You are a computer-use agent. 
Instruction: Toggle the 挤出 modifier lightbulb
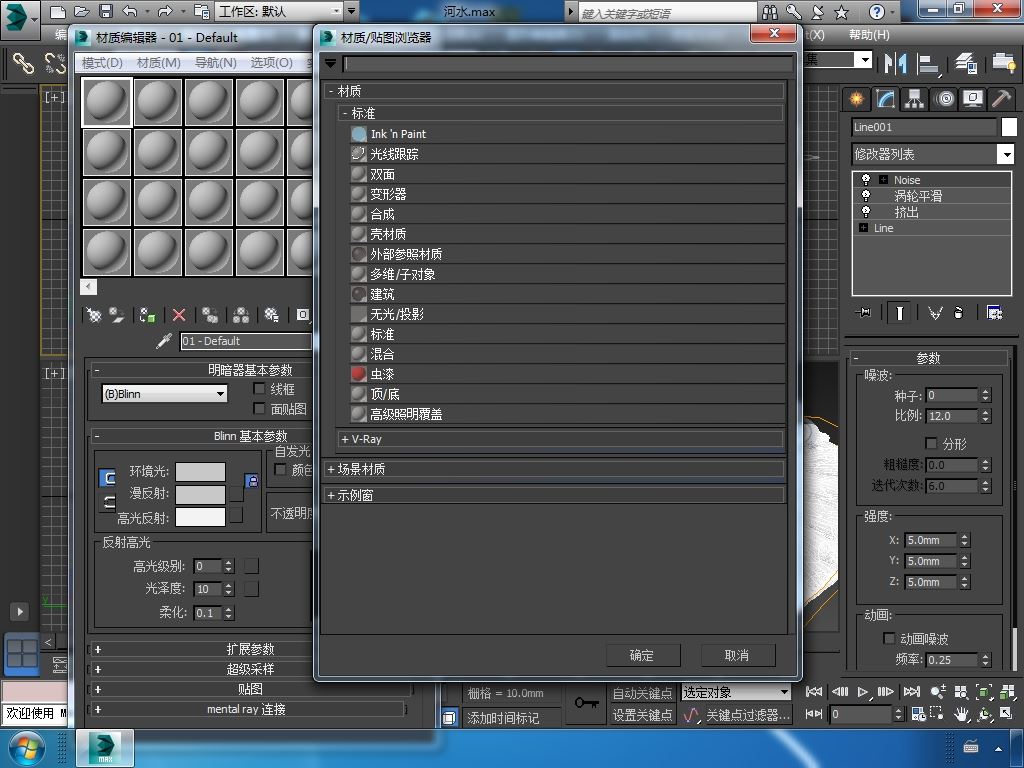866,212
